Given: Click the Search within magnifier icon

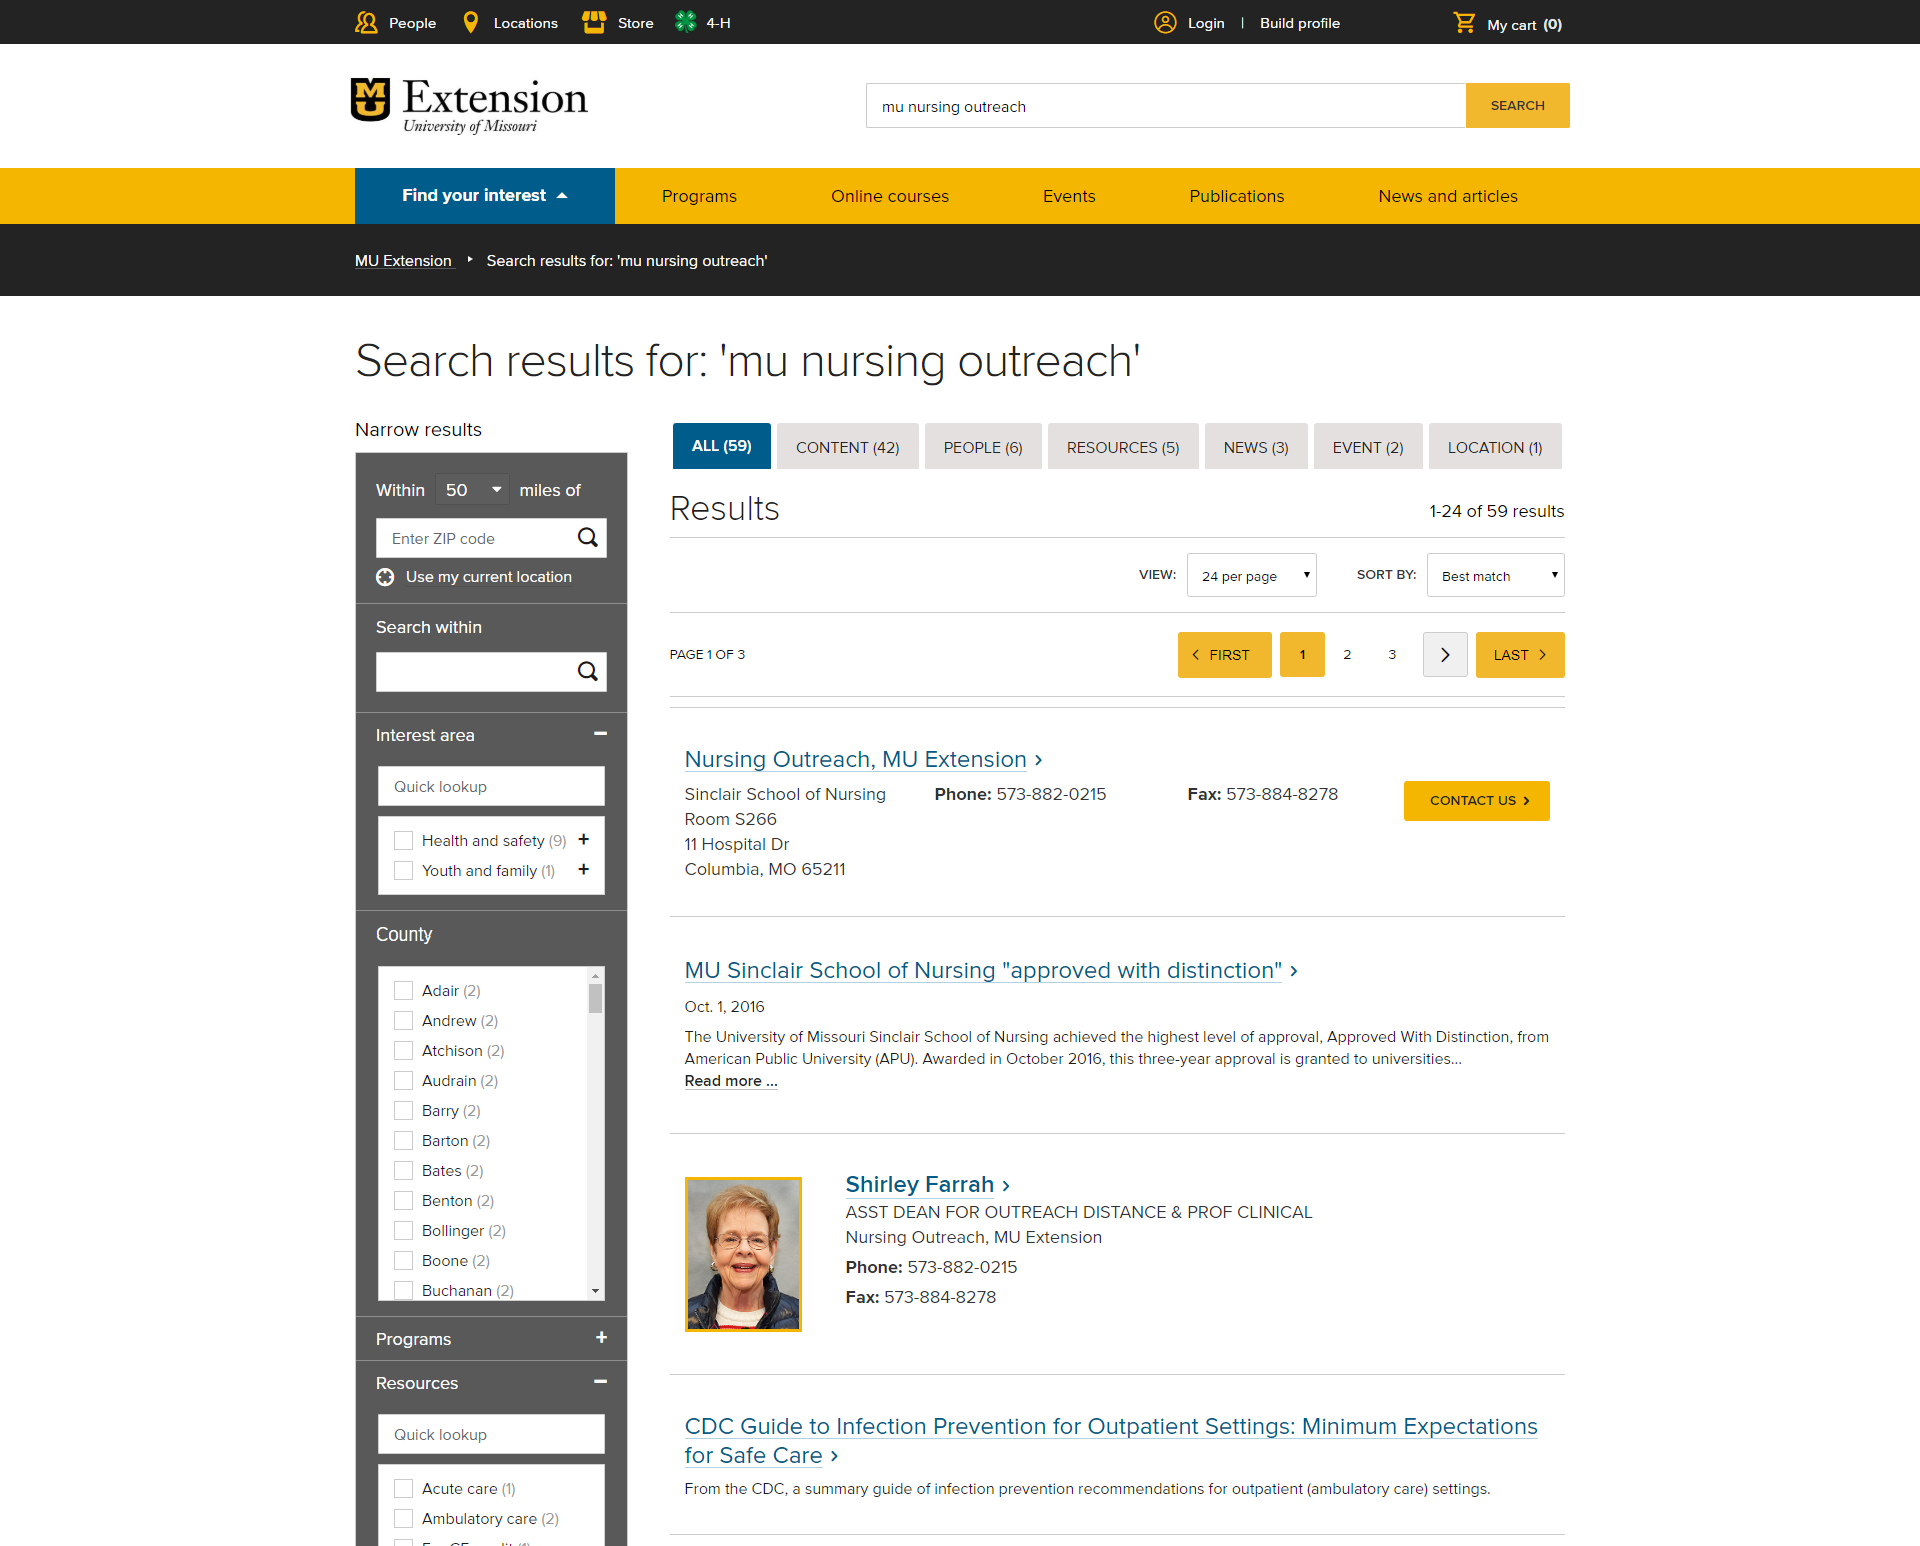Looking at the screenshot, I should (x=588, y=672).
